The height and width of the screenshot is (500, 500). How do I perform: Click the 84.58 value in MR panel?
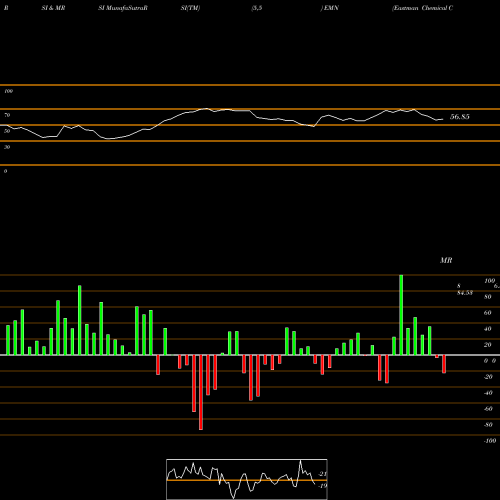pos(465,293)
